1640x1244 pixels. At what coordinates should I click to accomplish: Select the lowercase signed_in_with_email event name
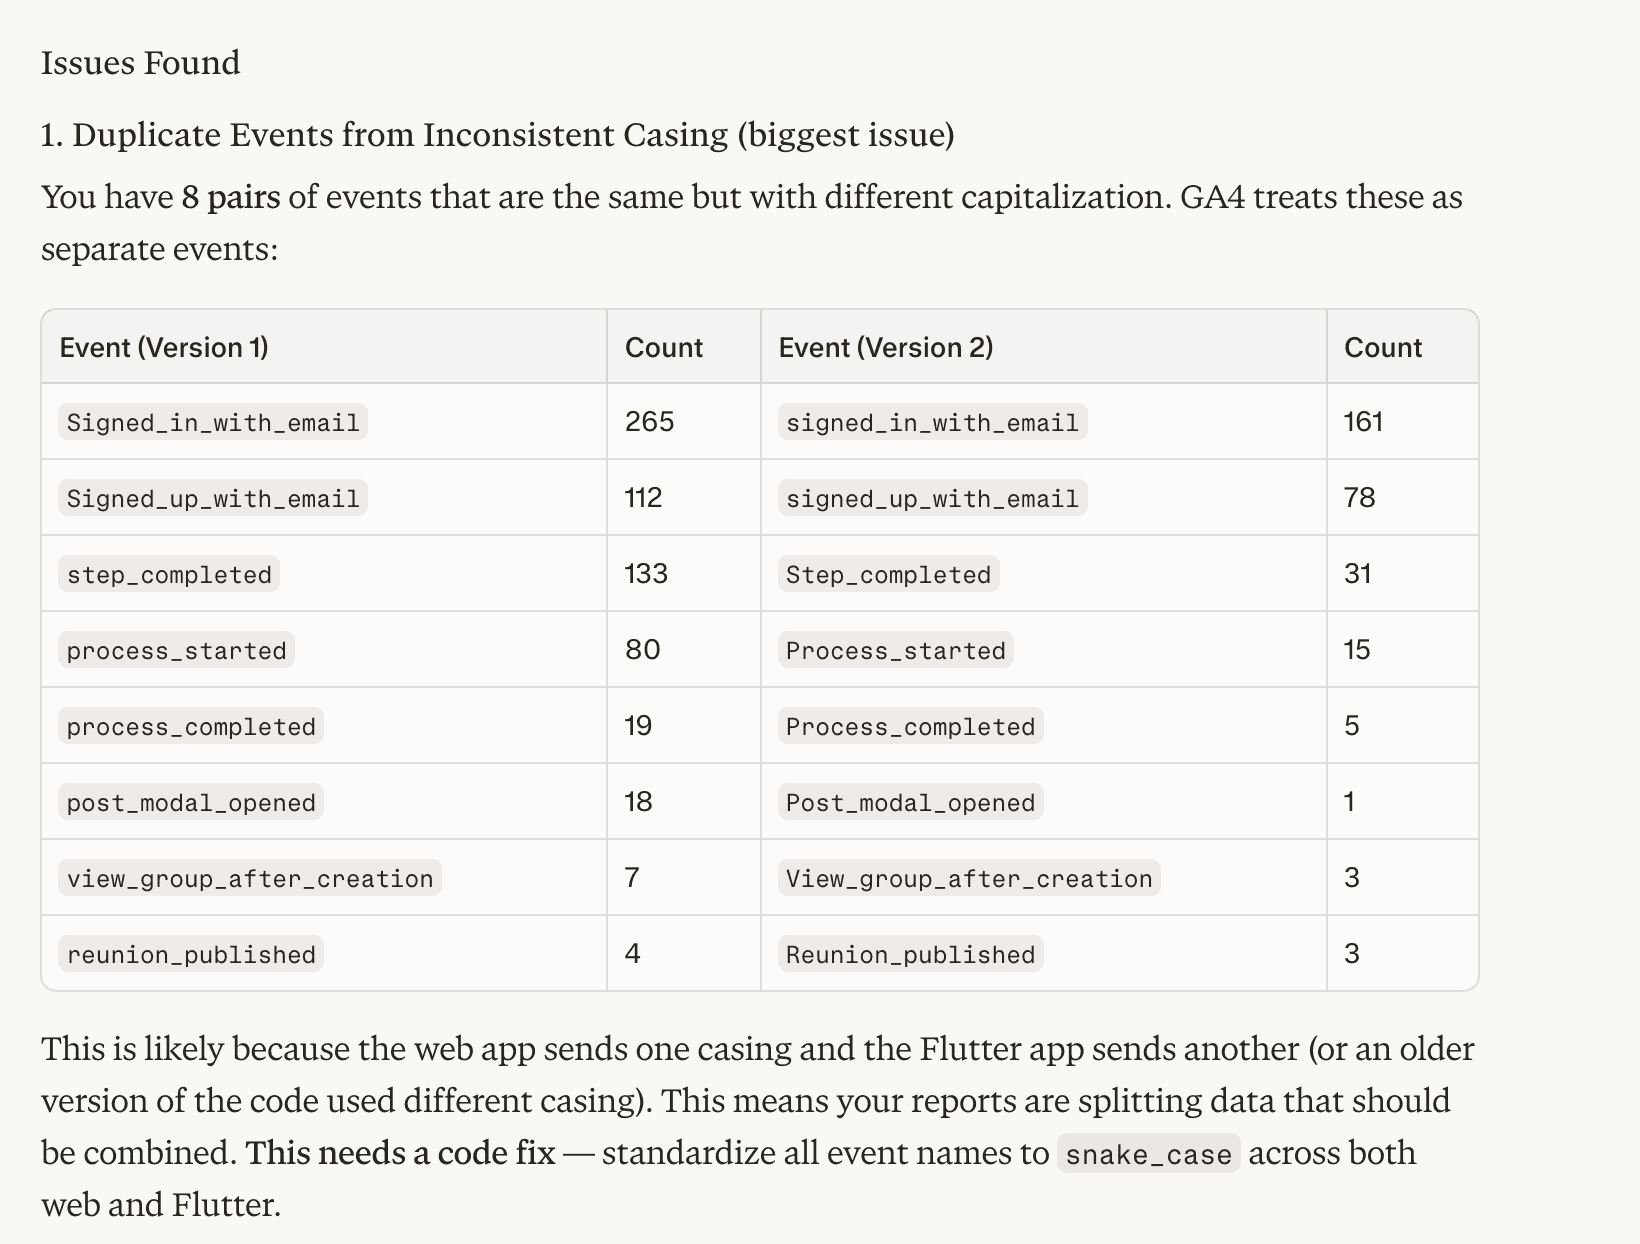pos(932,422)
